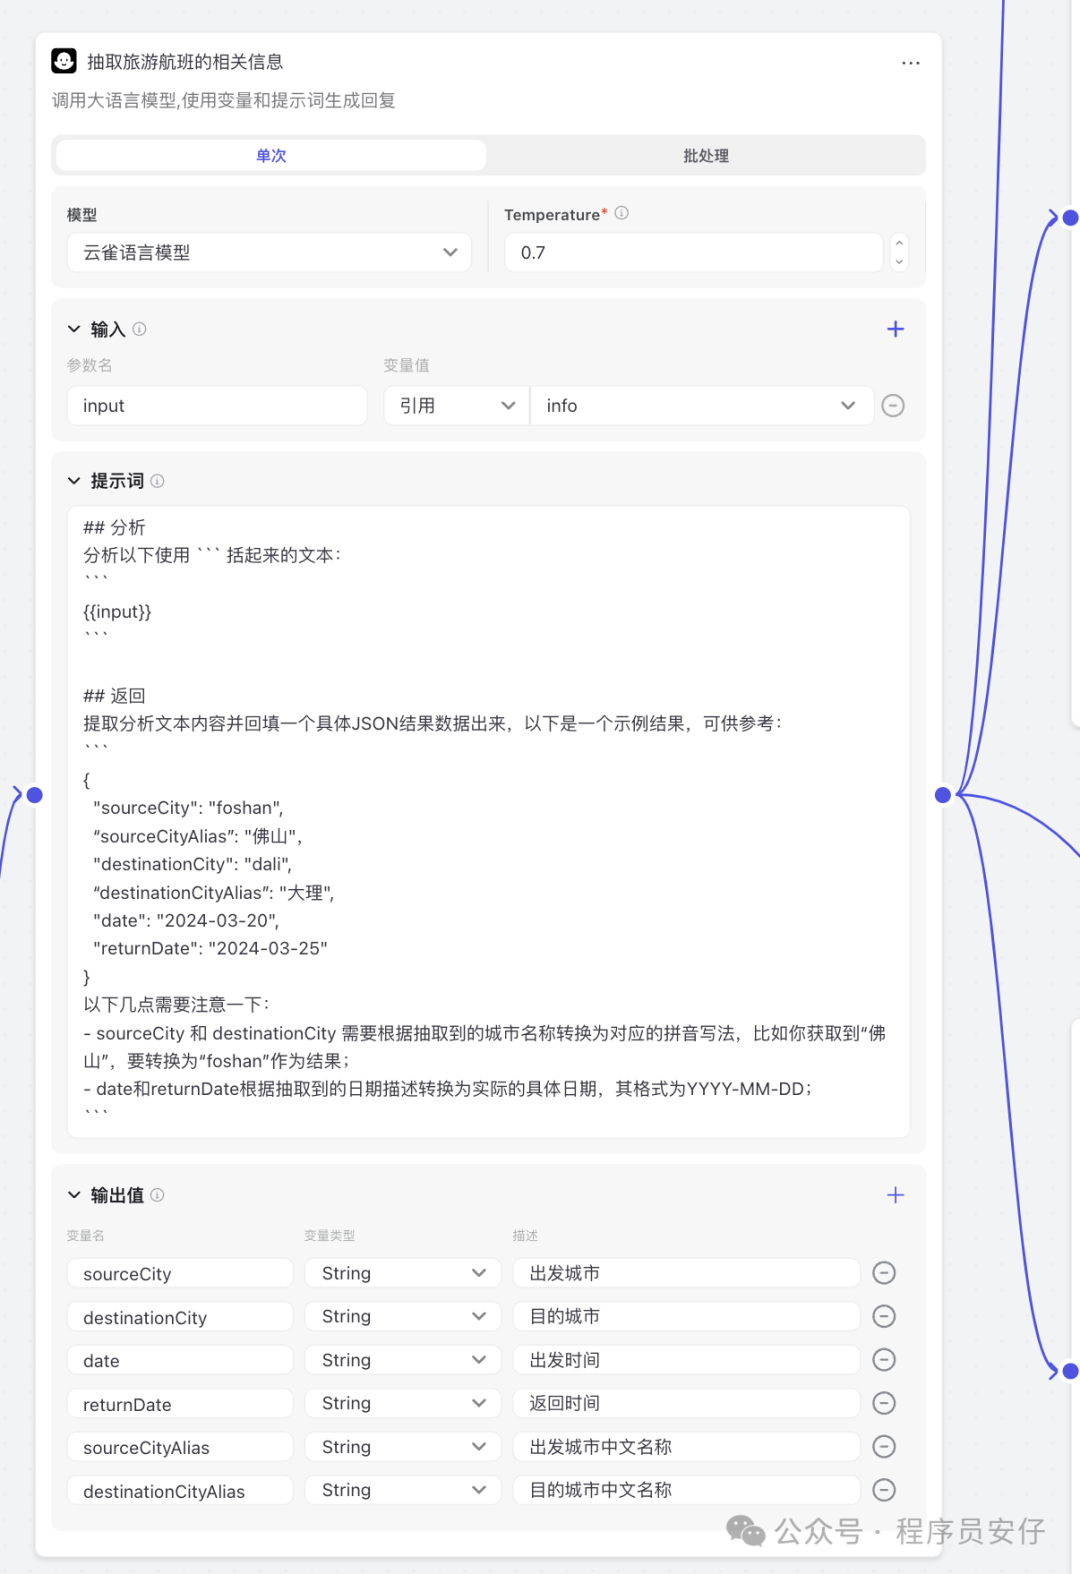Click the upper right connected node port
Screen dimensions: 1080x1574
pyautogui.click(x=1070, y=217)
